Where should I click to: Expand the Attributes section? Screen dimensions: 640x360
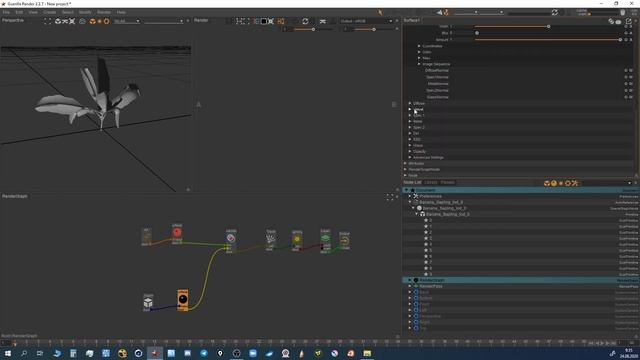[405, 163]
